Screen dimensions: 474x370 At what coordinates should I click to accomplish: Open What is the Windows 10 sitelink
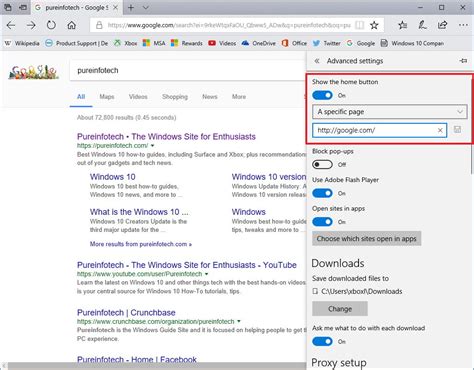(139, 212)
